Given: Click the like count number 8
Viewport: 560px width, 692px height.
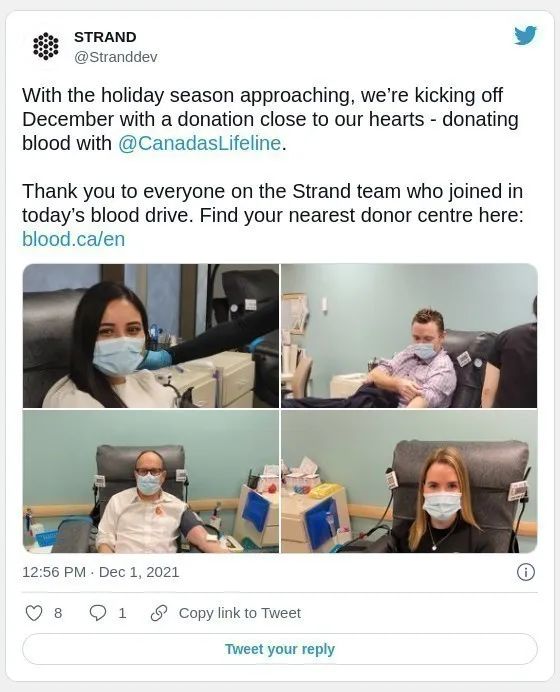Looking at the screenshot, I should click(x=58, y=613).
